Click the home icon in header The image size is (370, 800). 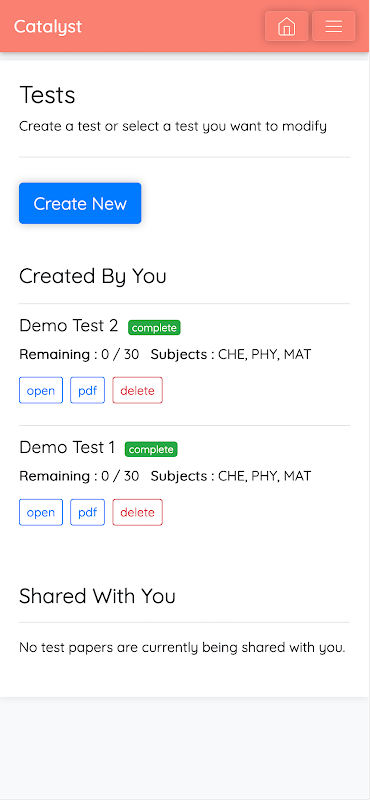click(286, 26)
